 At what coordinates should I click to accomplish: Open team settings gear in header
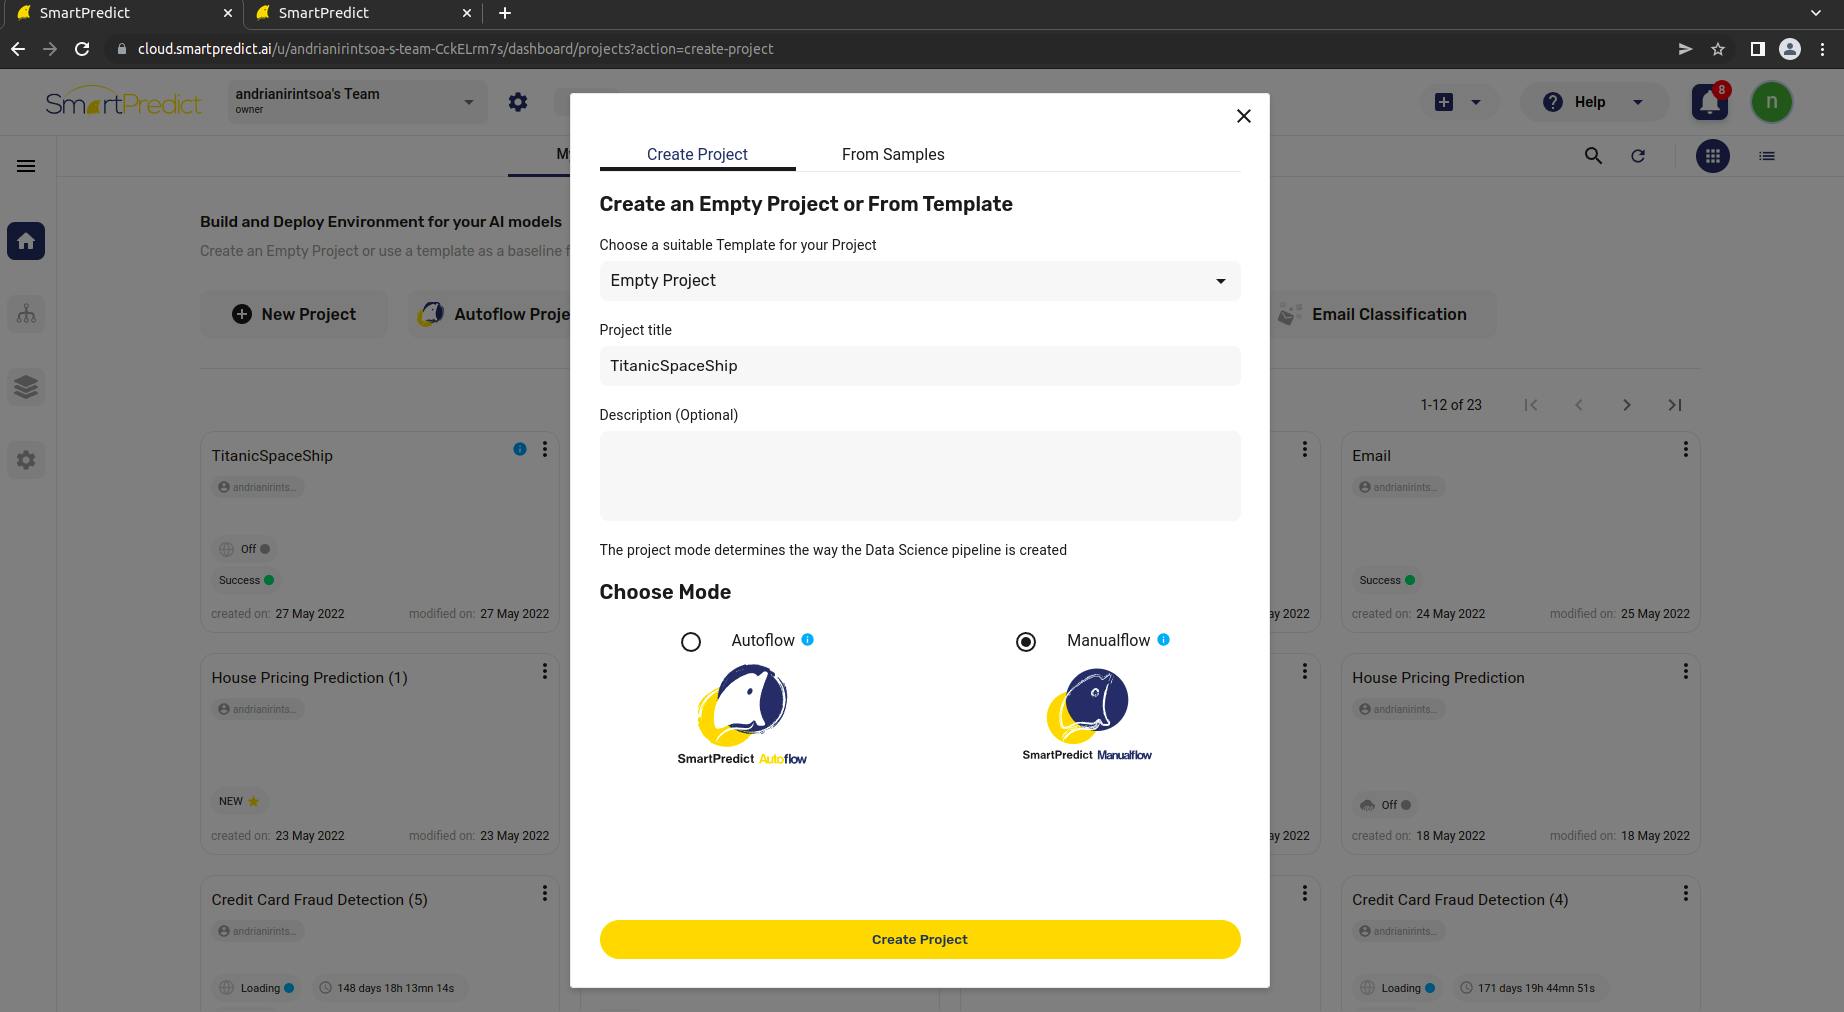517,102
